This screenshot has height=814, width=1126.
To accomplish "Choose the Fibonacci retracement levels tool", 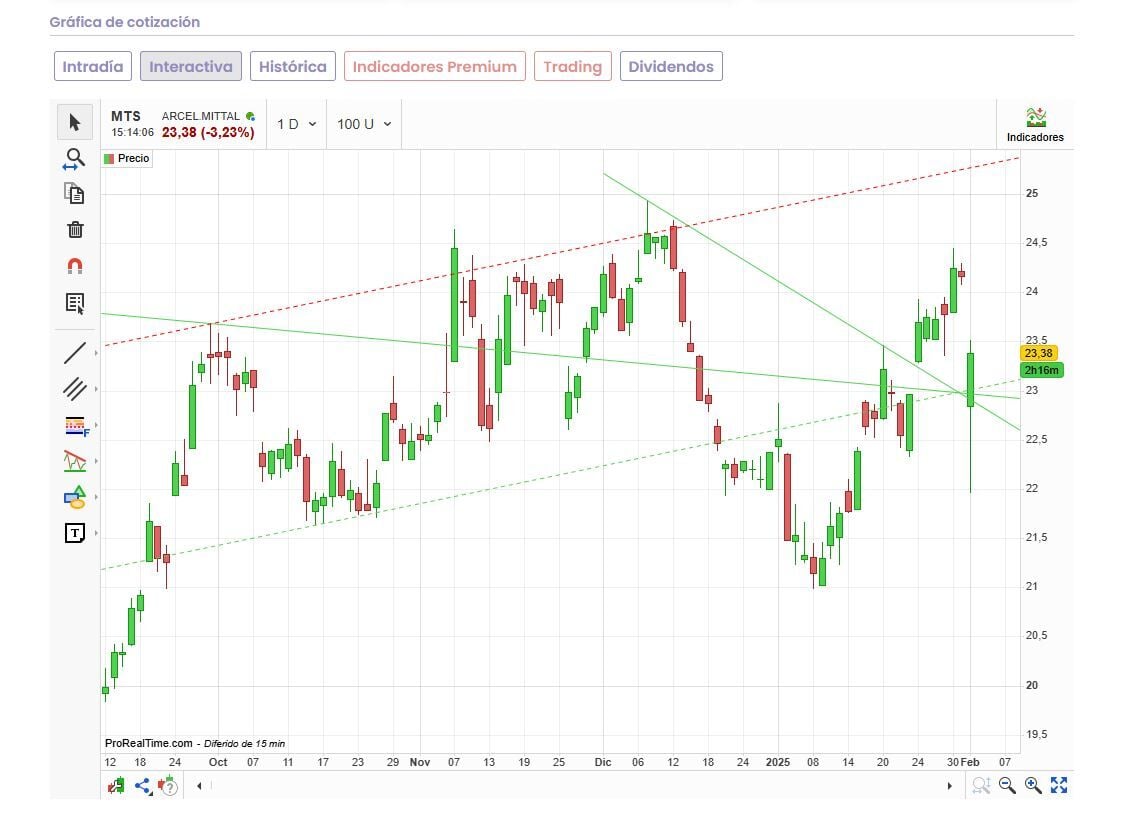I will [76, 426].
